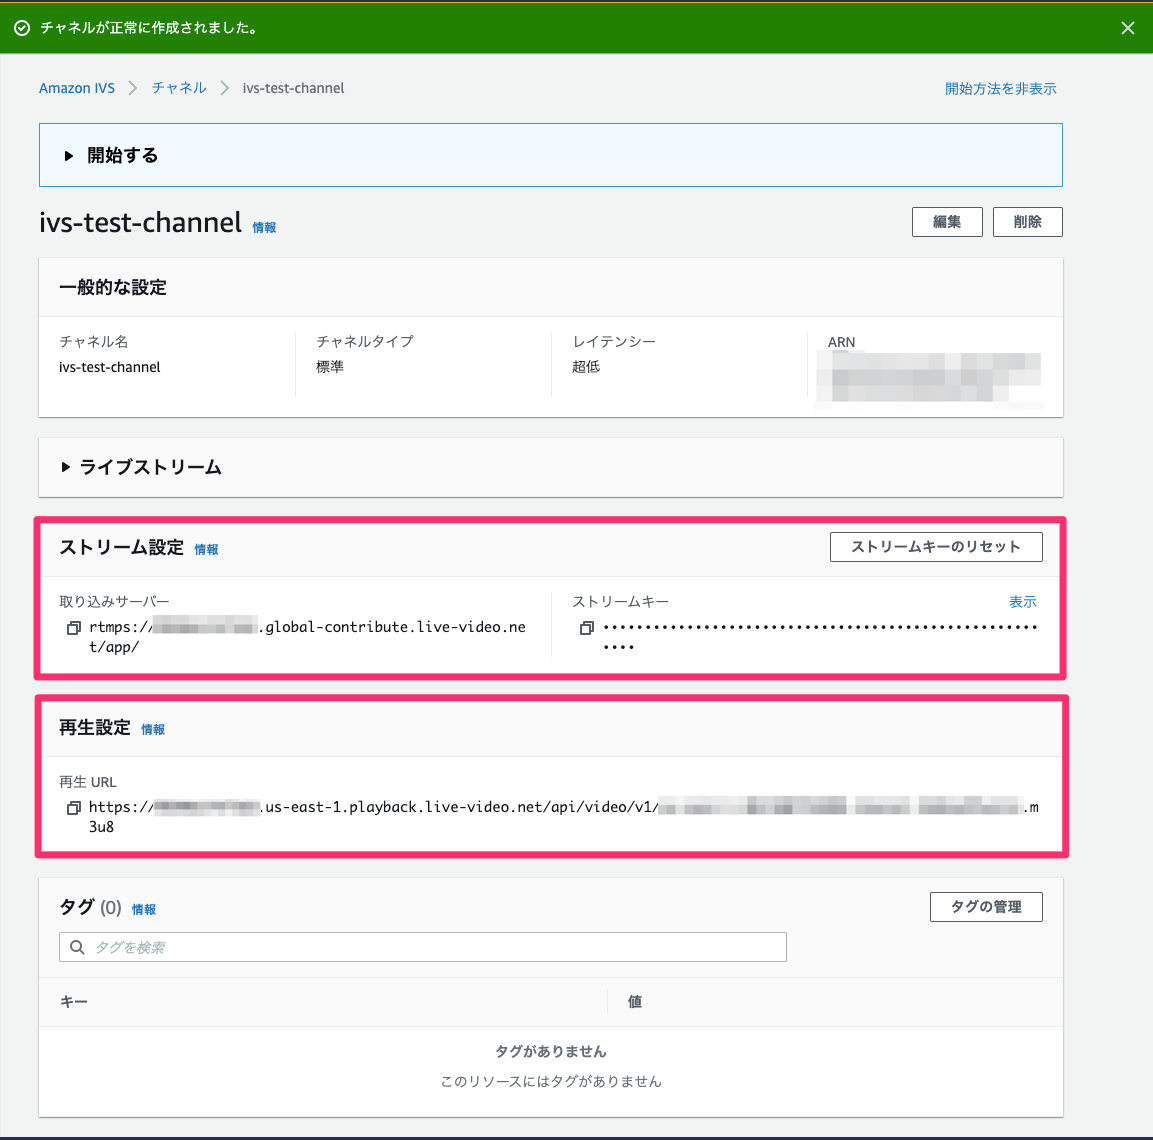This screenshot has width=1153, height=1140.
Task: Focus the タグを検索 search field
Action: point(423,947)
